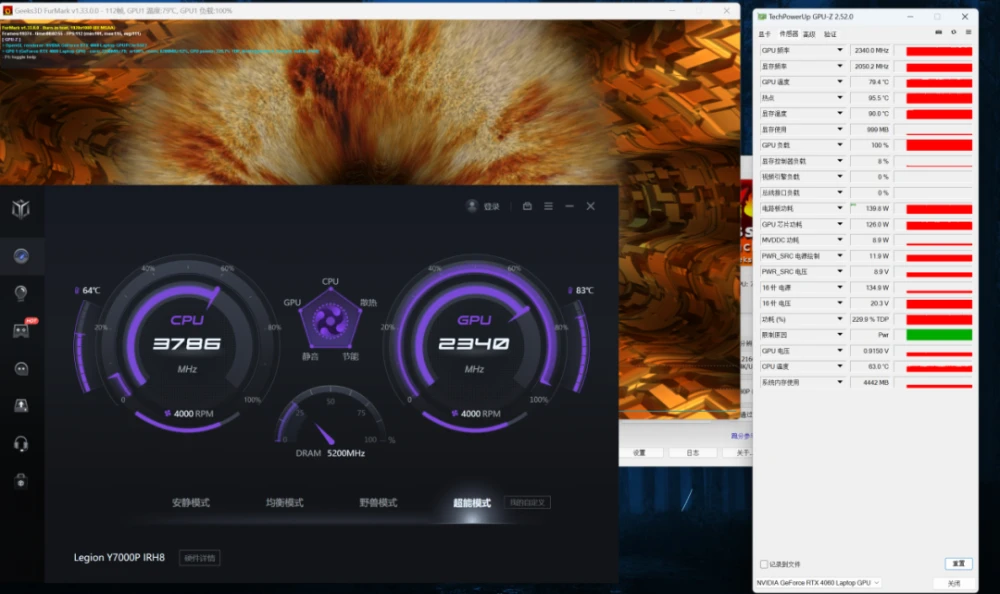
Task: Click the GPU fan 4000 RPM indicator
Action: [476, 413]
